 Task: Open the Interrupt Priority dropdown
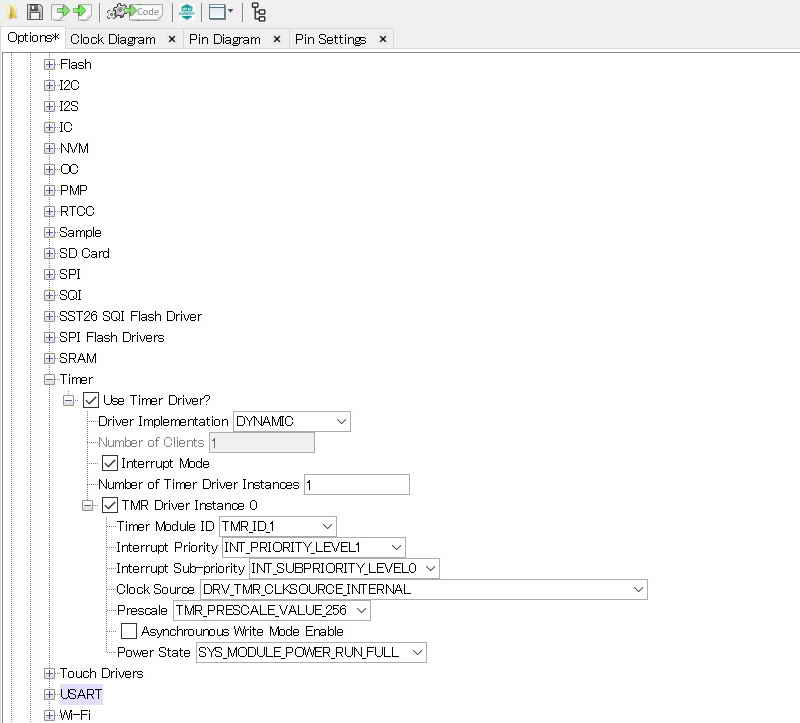(314, 547)
